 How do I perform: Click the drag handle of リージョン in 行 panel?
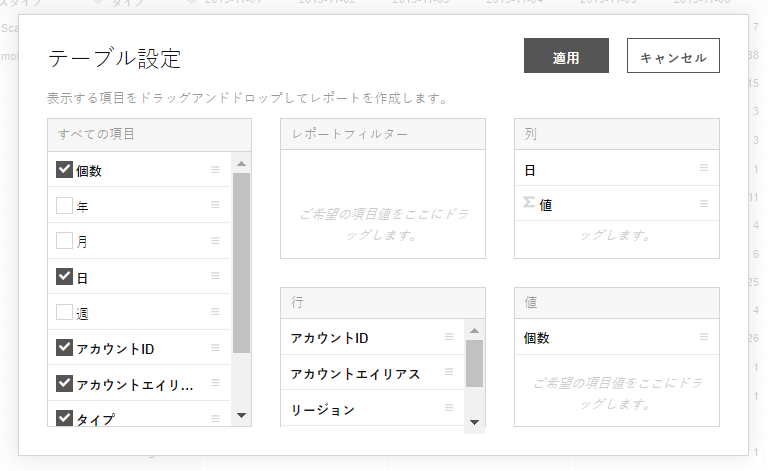click(449, 408)
